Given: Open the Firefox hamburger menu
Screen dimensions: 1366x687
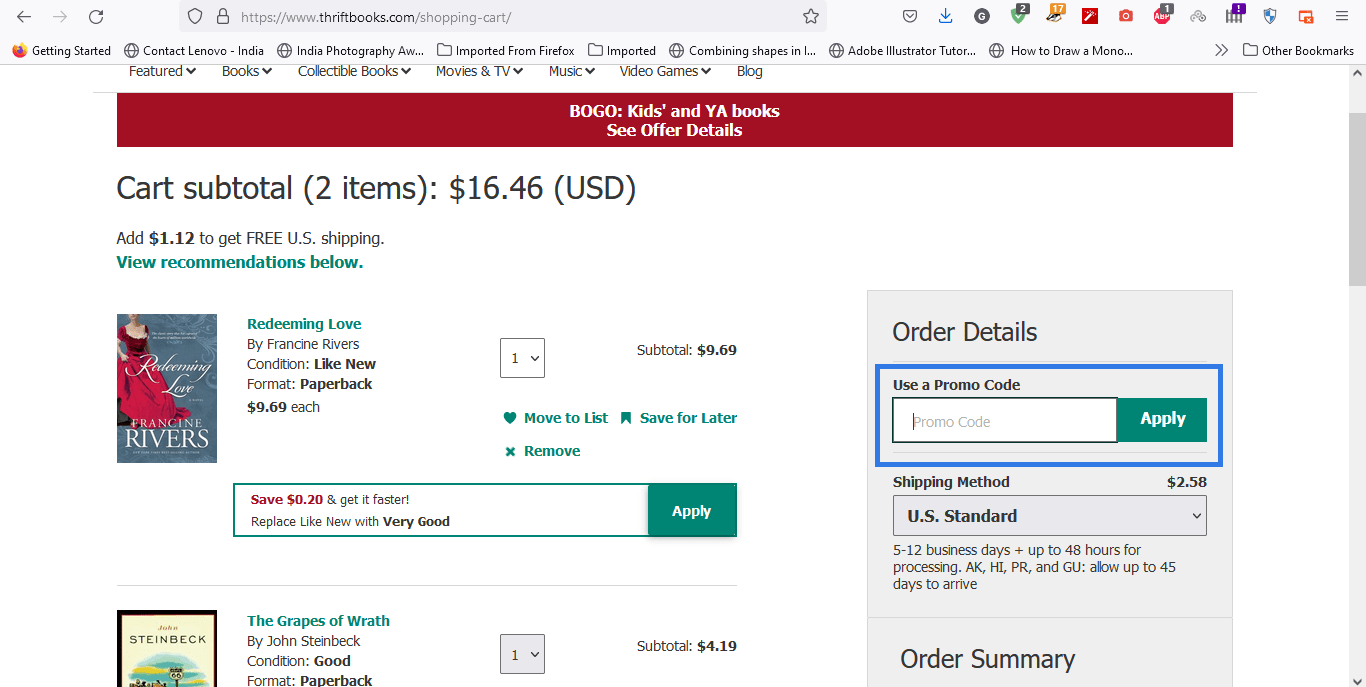Looking at the screenshot, I should pos(1342,17).
